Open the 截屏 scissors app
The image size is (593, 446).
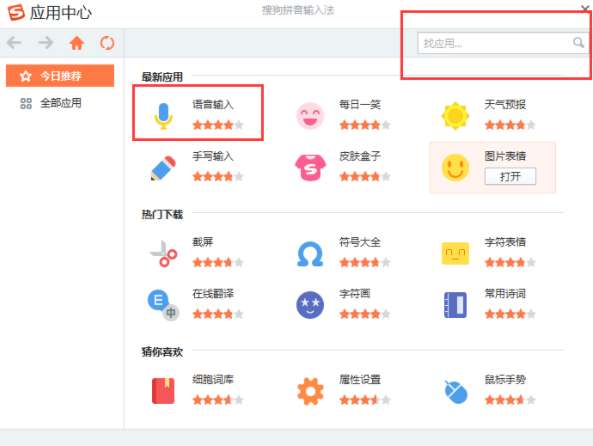163,253
